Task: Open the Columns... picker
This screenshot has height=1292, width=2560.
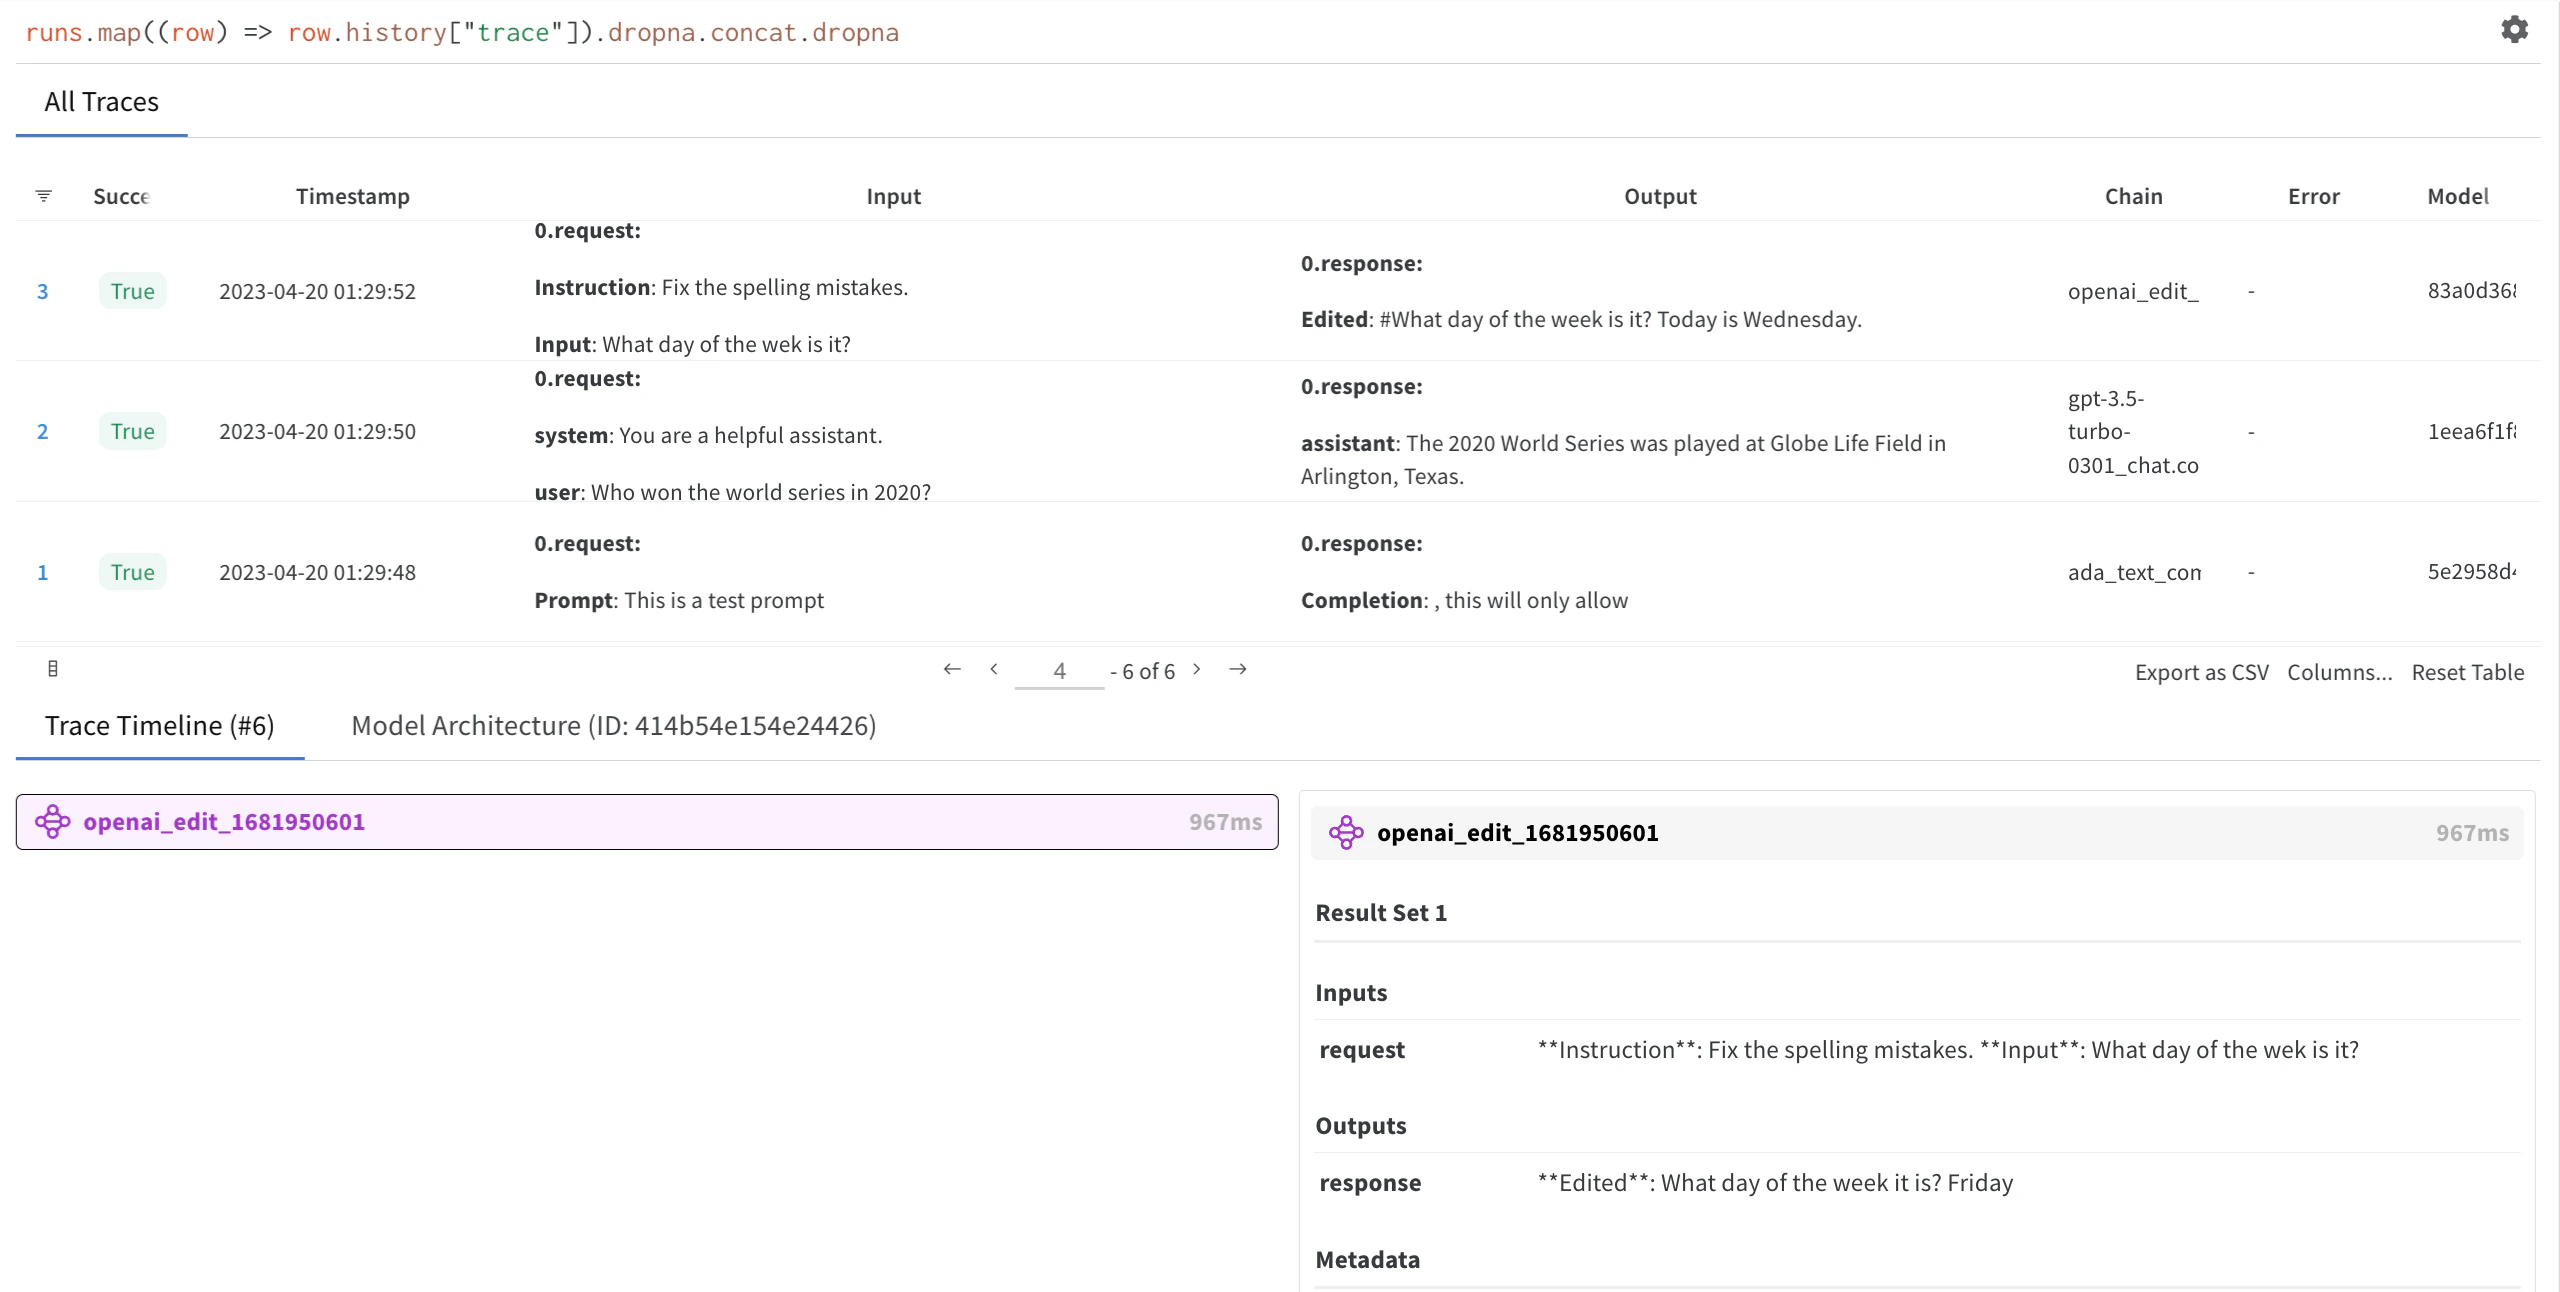Action: (2340, 671)
